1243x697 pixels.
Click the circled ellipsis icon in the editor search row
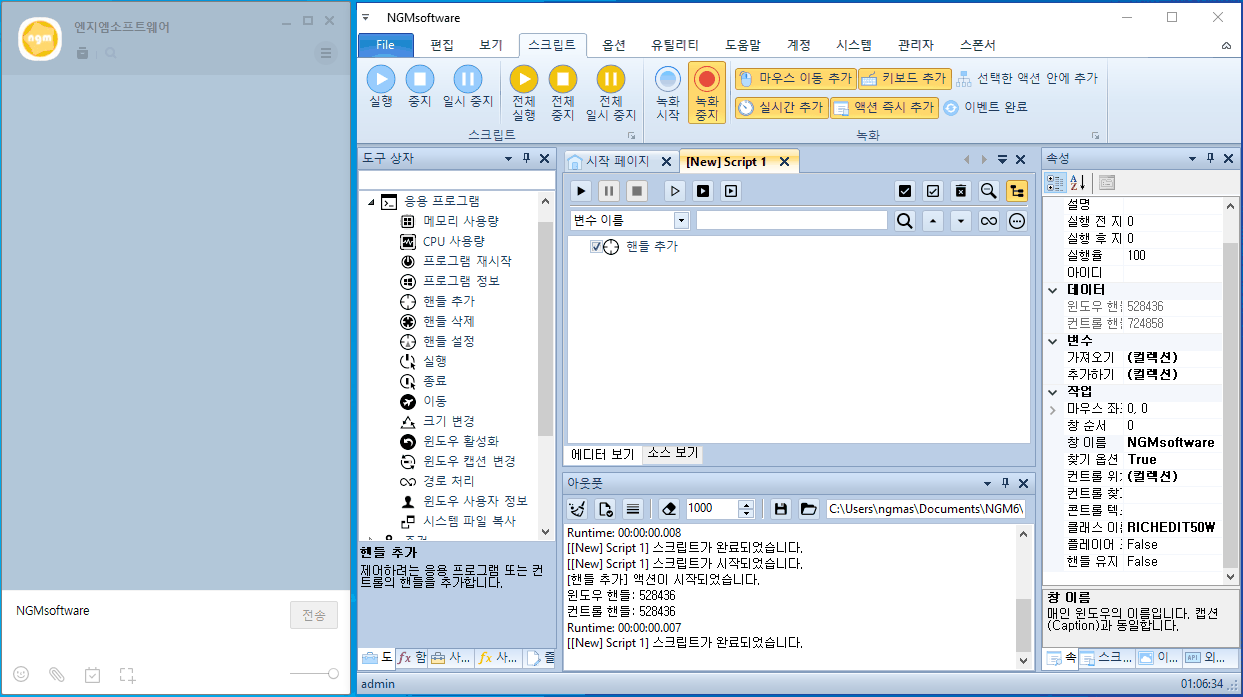[1017, 220]
